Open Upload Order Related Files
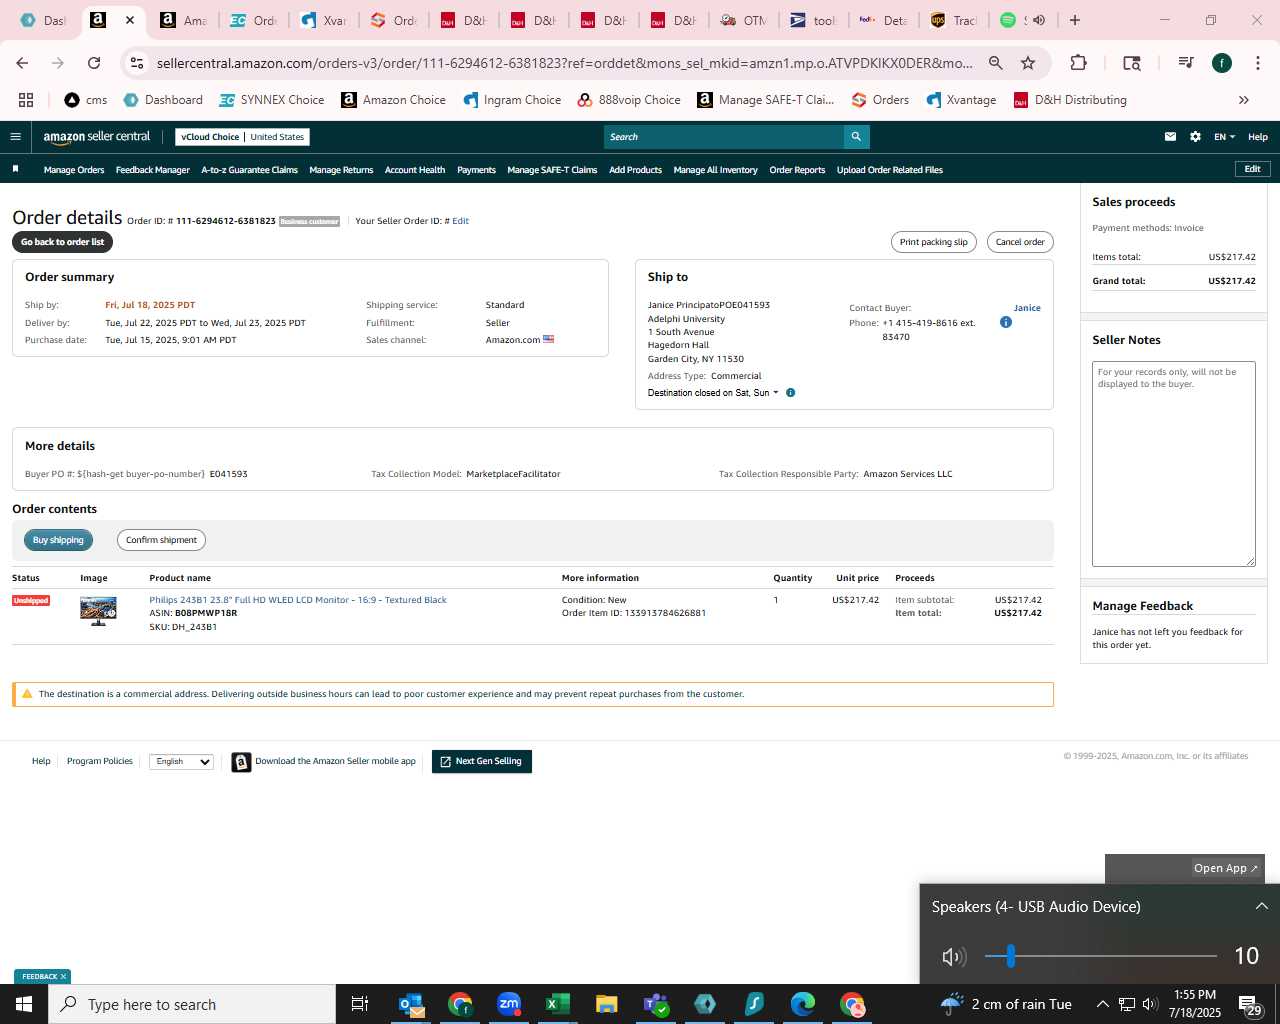Screen dimensions: 1280x1024 [x=890, y=170]
